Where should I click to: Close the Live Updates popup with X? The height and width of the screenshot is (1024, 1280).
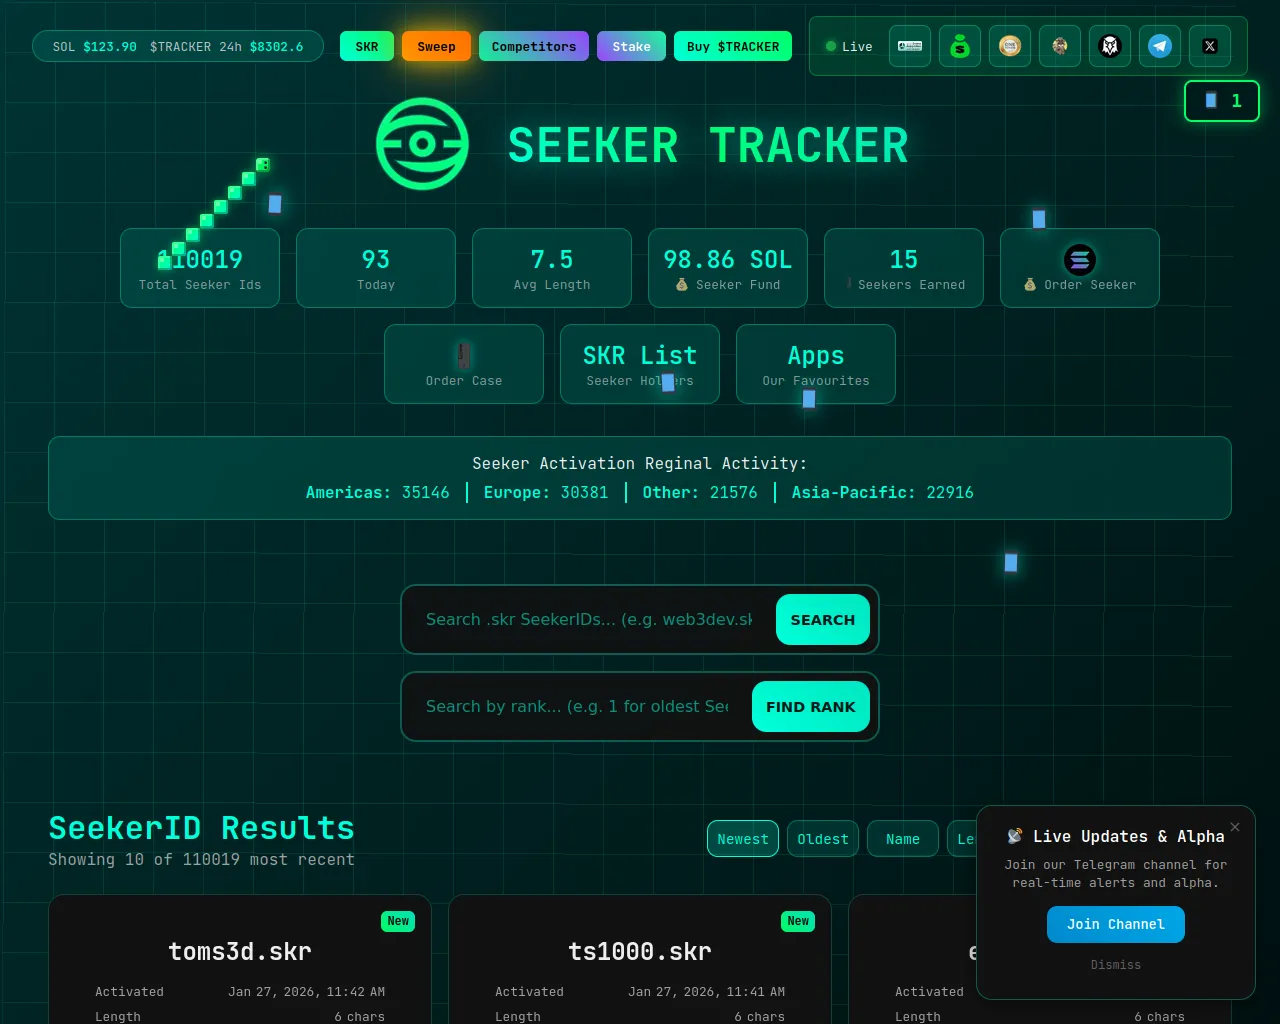1235,827
